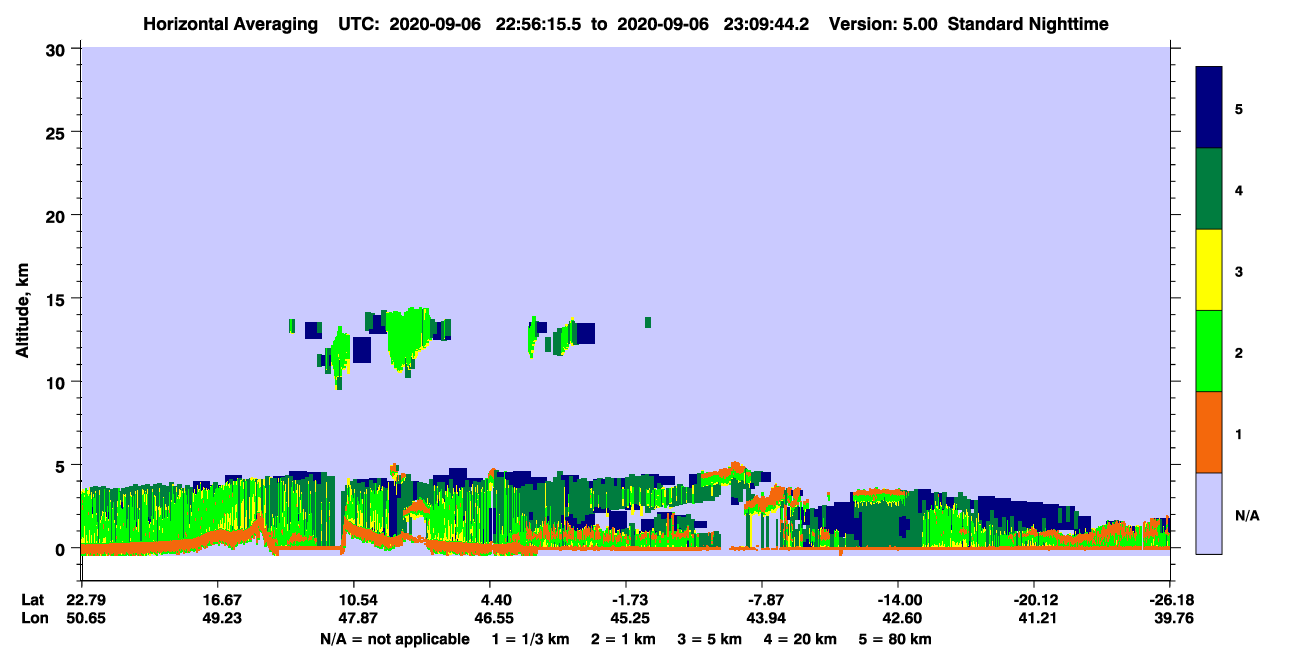Screen dimensions: 1300x667
Task: Click the legend entry '2 = 1 km'
Action: point(623,639)
